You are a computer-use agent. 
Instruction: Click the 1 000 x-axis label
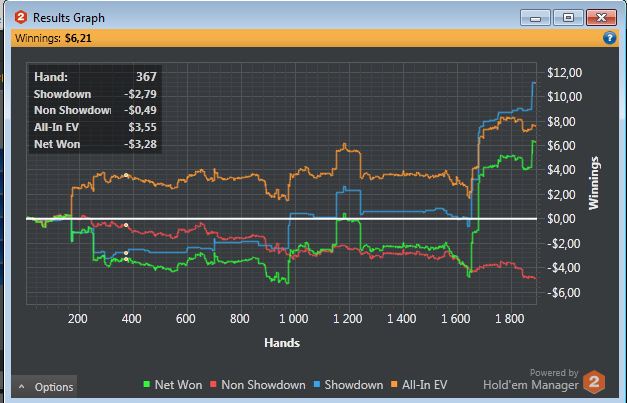coord(294,319)
